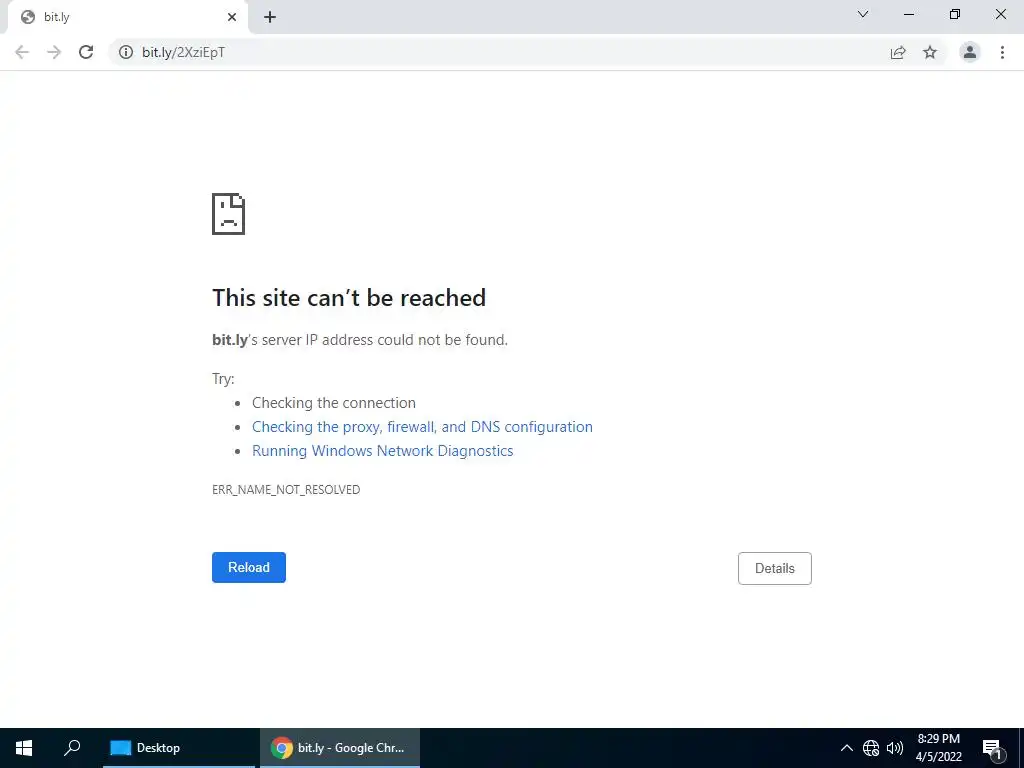Open proxy, firewall, and DNS configuration link
Viewport: 1024px width, 768px height.
[x=423, y=426]
